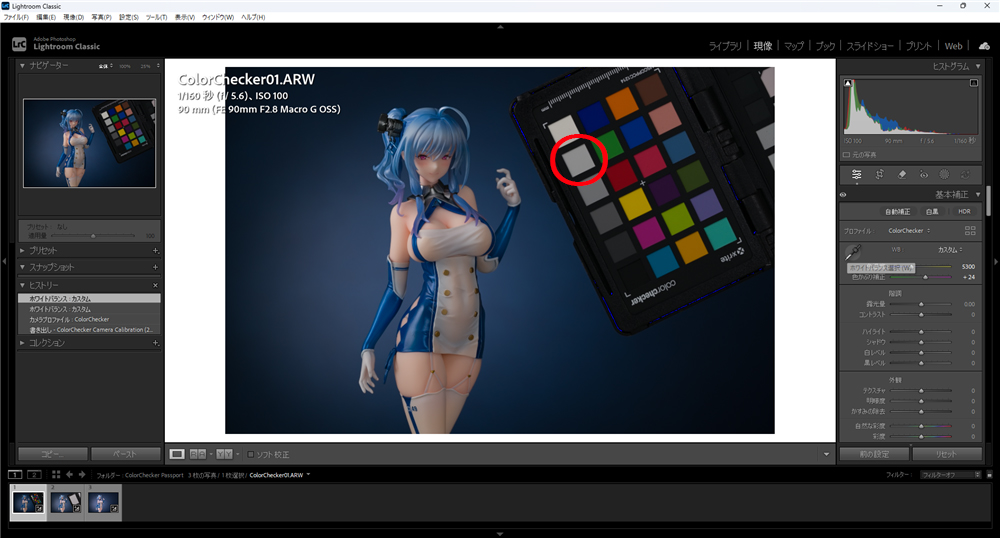1000x538 pixels.
Task: Apply Auto tone correction button
Action: [x=897, y=212]
